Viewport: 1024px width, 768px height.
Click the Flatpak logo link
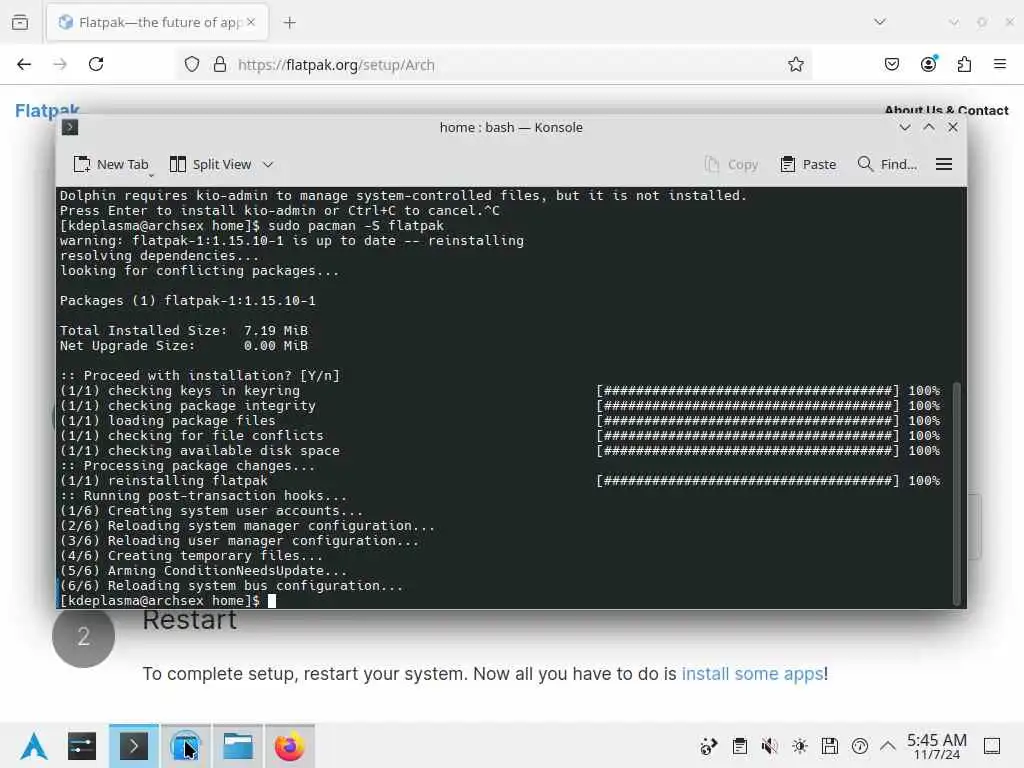point(47,110)
